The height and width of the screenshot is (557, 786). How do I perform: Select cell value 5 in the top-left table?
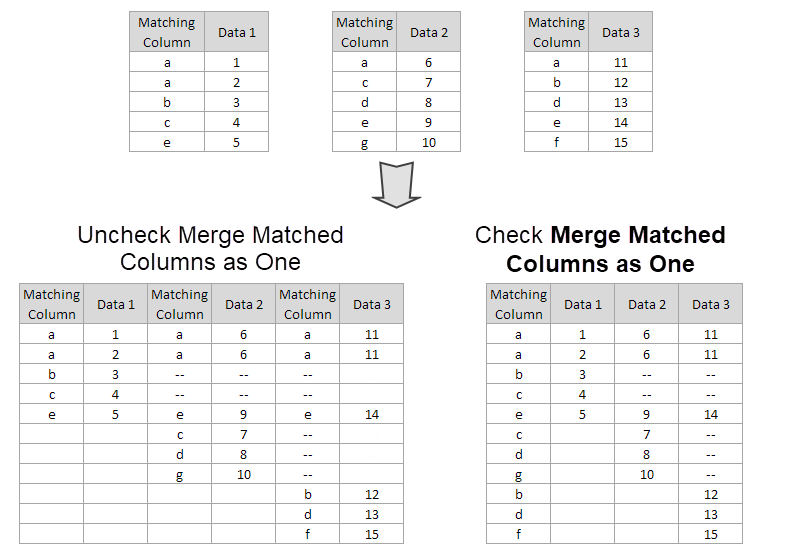point(237,142)
